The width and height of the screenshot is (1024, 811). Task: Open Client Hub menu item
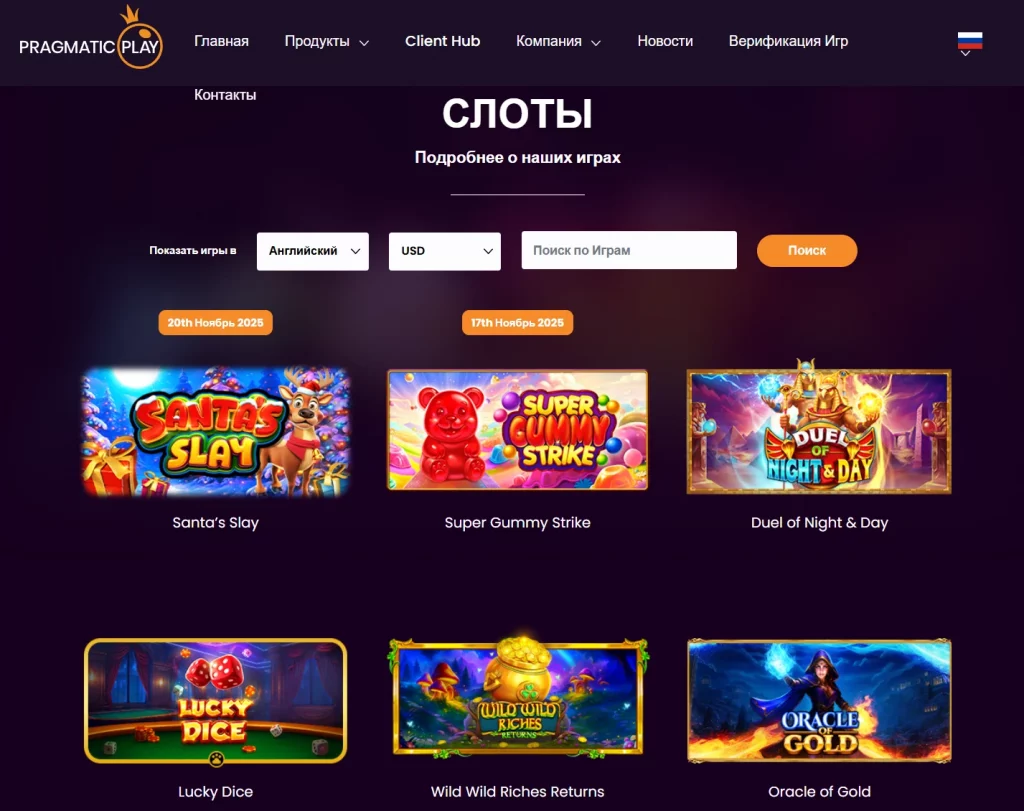442,41
